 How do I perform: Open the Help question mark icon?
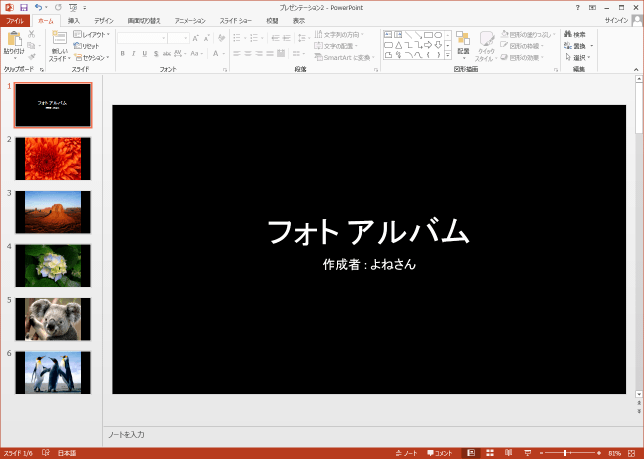[577, 7]
